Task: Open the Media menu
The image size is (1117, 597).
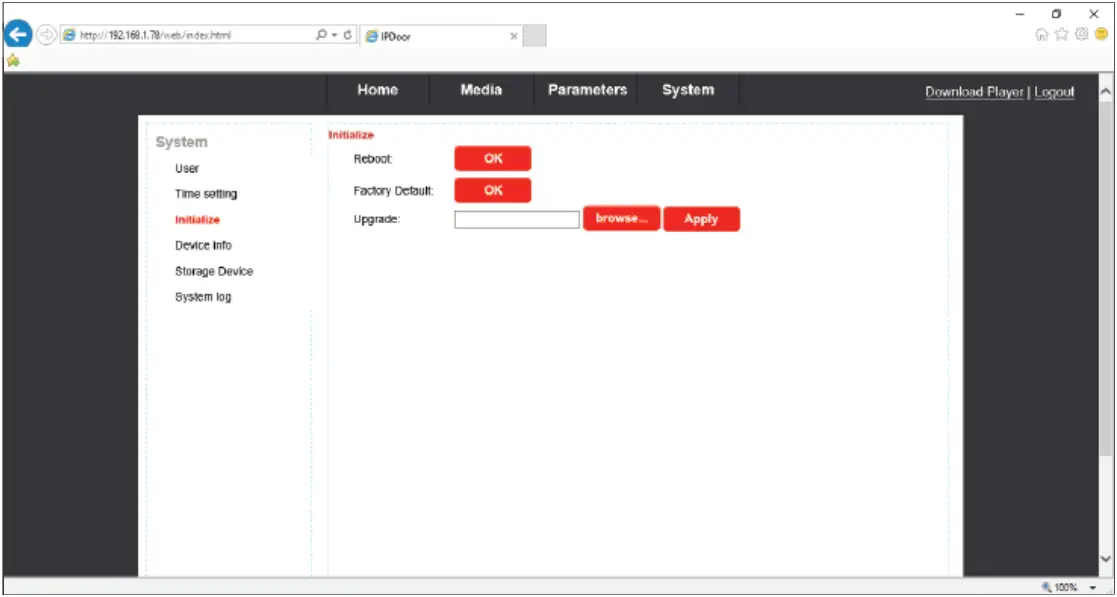Action: pos(481,90)
